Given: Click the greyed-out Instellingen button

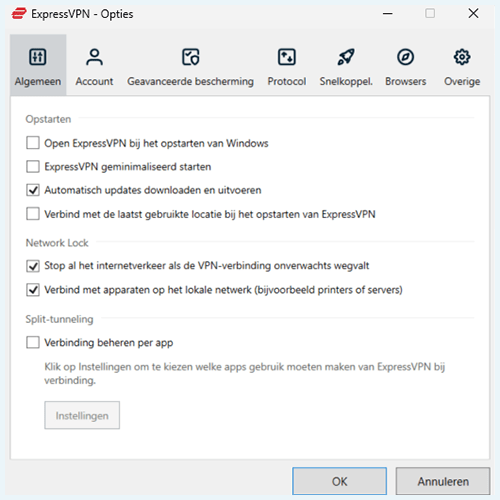Looking at the screenshot, I should pos(82,415).
